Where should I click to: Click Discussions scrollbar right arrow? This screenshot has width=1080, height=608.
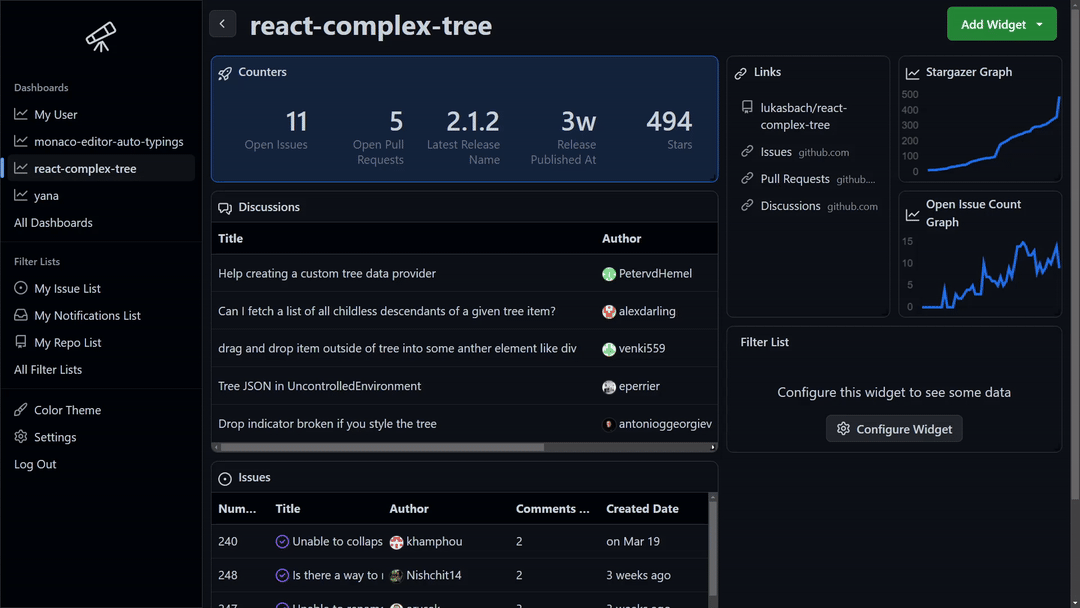713,447
